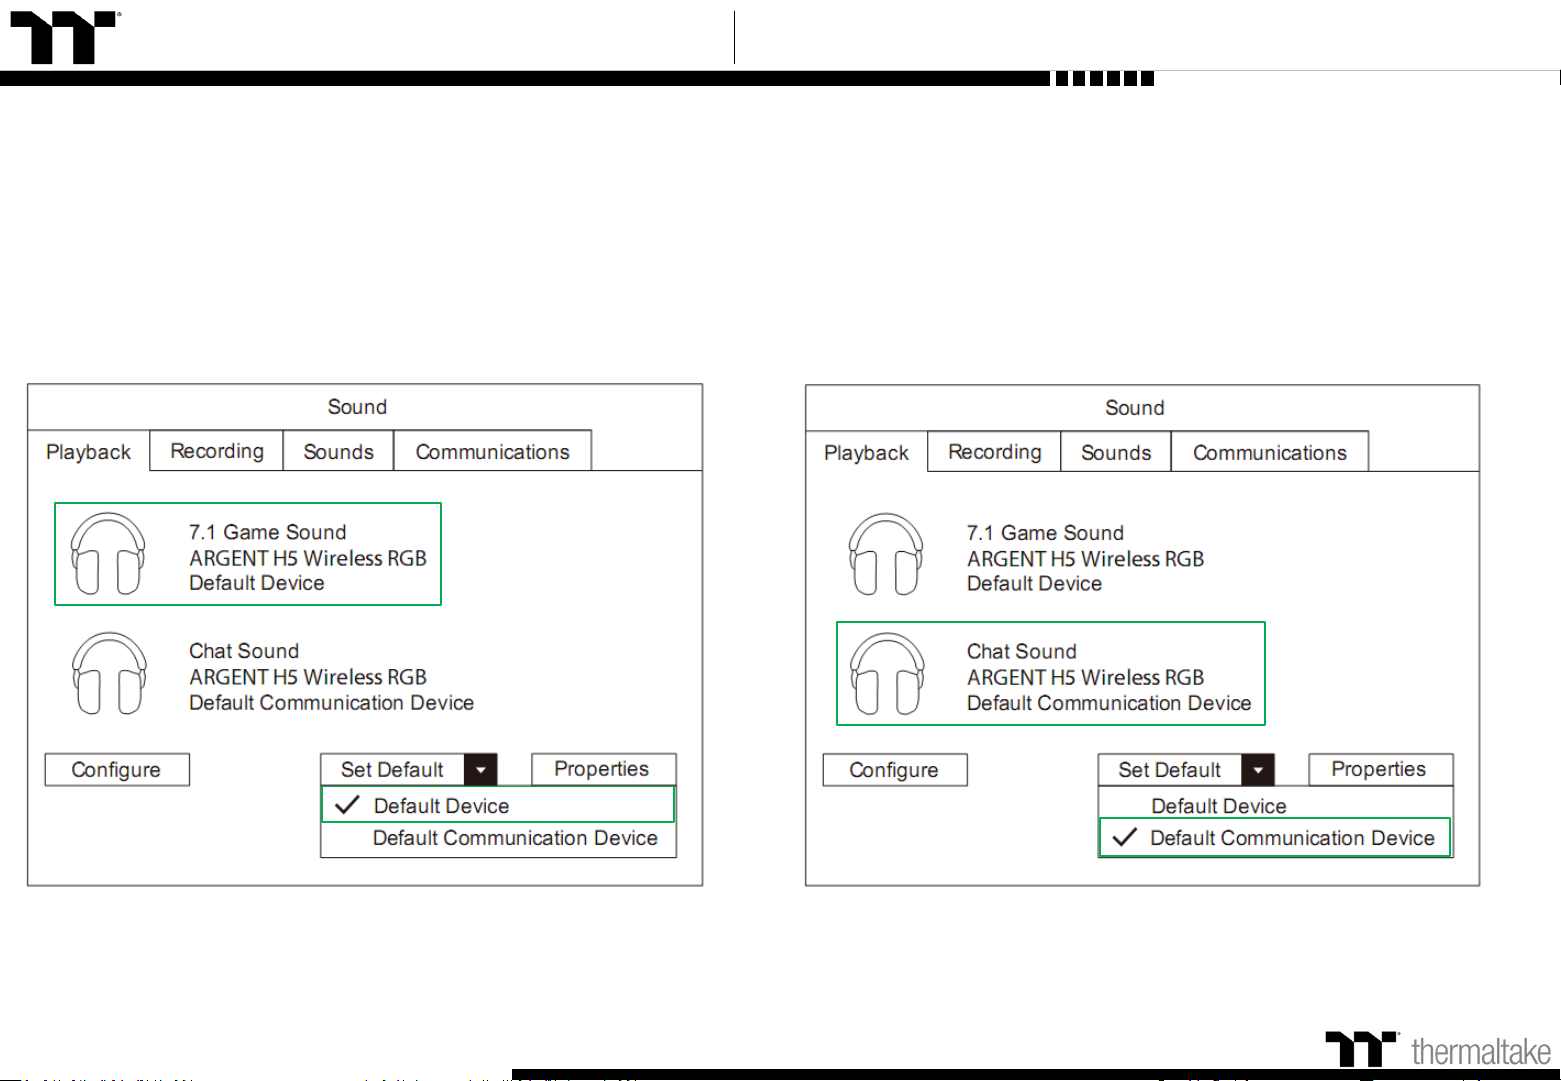Click Set Default button in left Sound dialog
Image resolution: width=1561 pixels, height=1081 pixels.
coord(392,769)
